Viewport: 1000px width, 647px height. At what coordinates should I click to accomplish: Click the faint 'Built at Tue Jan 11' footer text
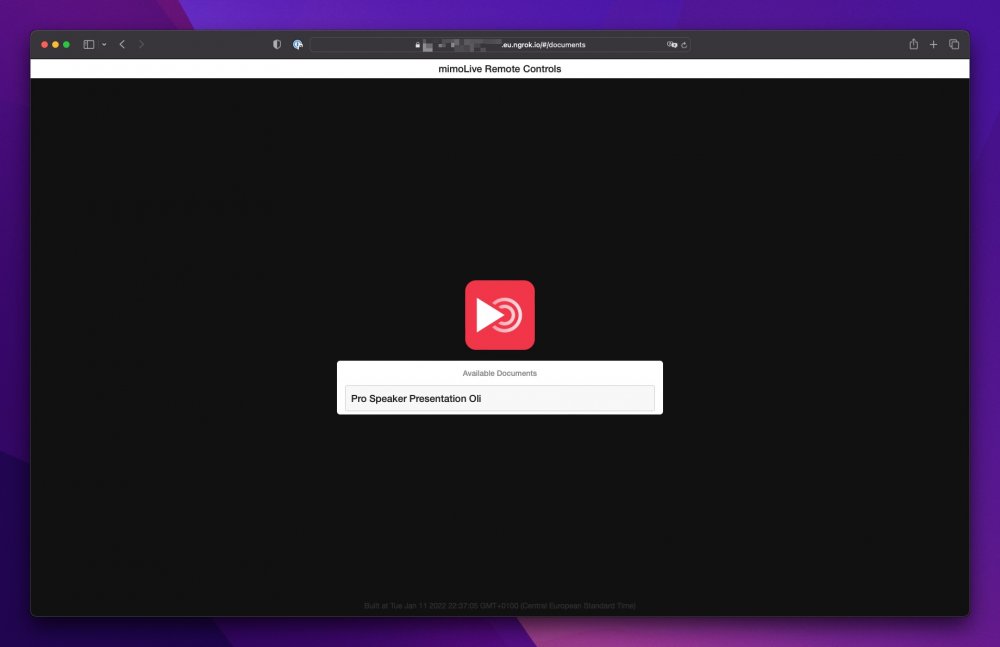click(x=499, y=606)
